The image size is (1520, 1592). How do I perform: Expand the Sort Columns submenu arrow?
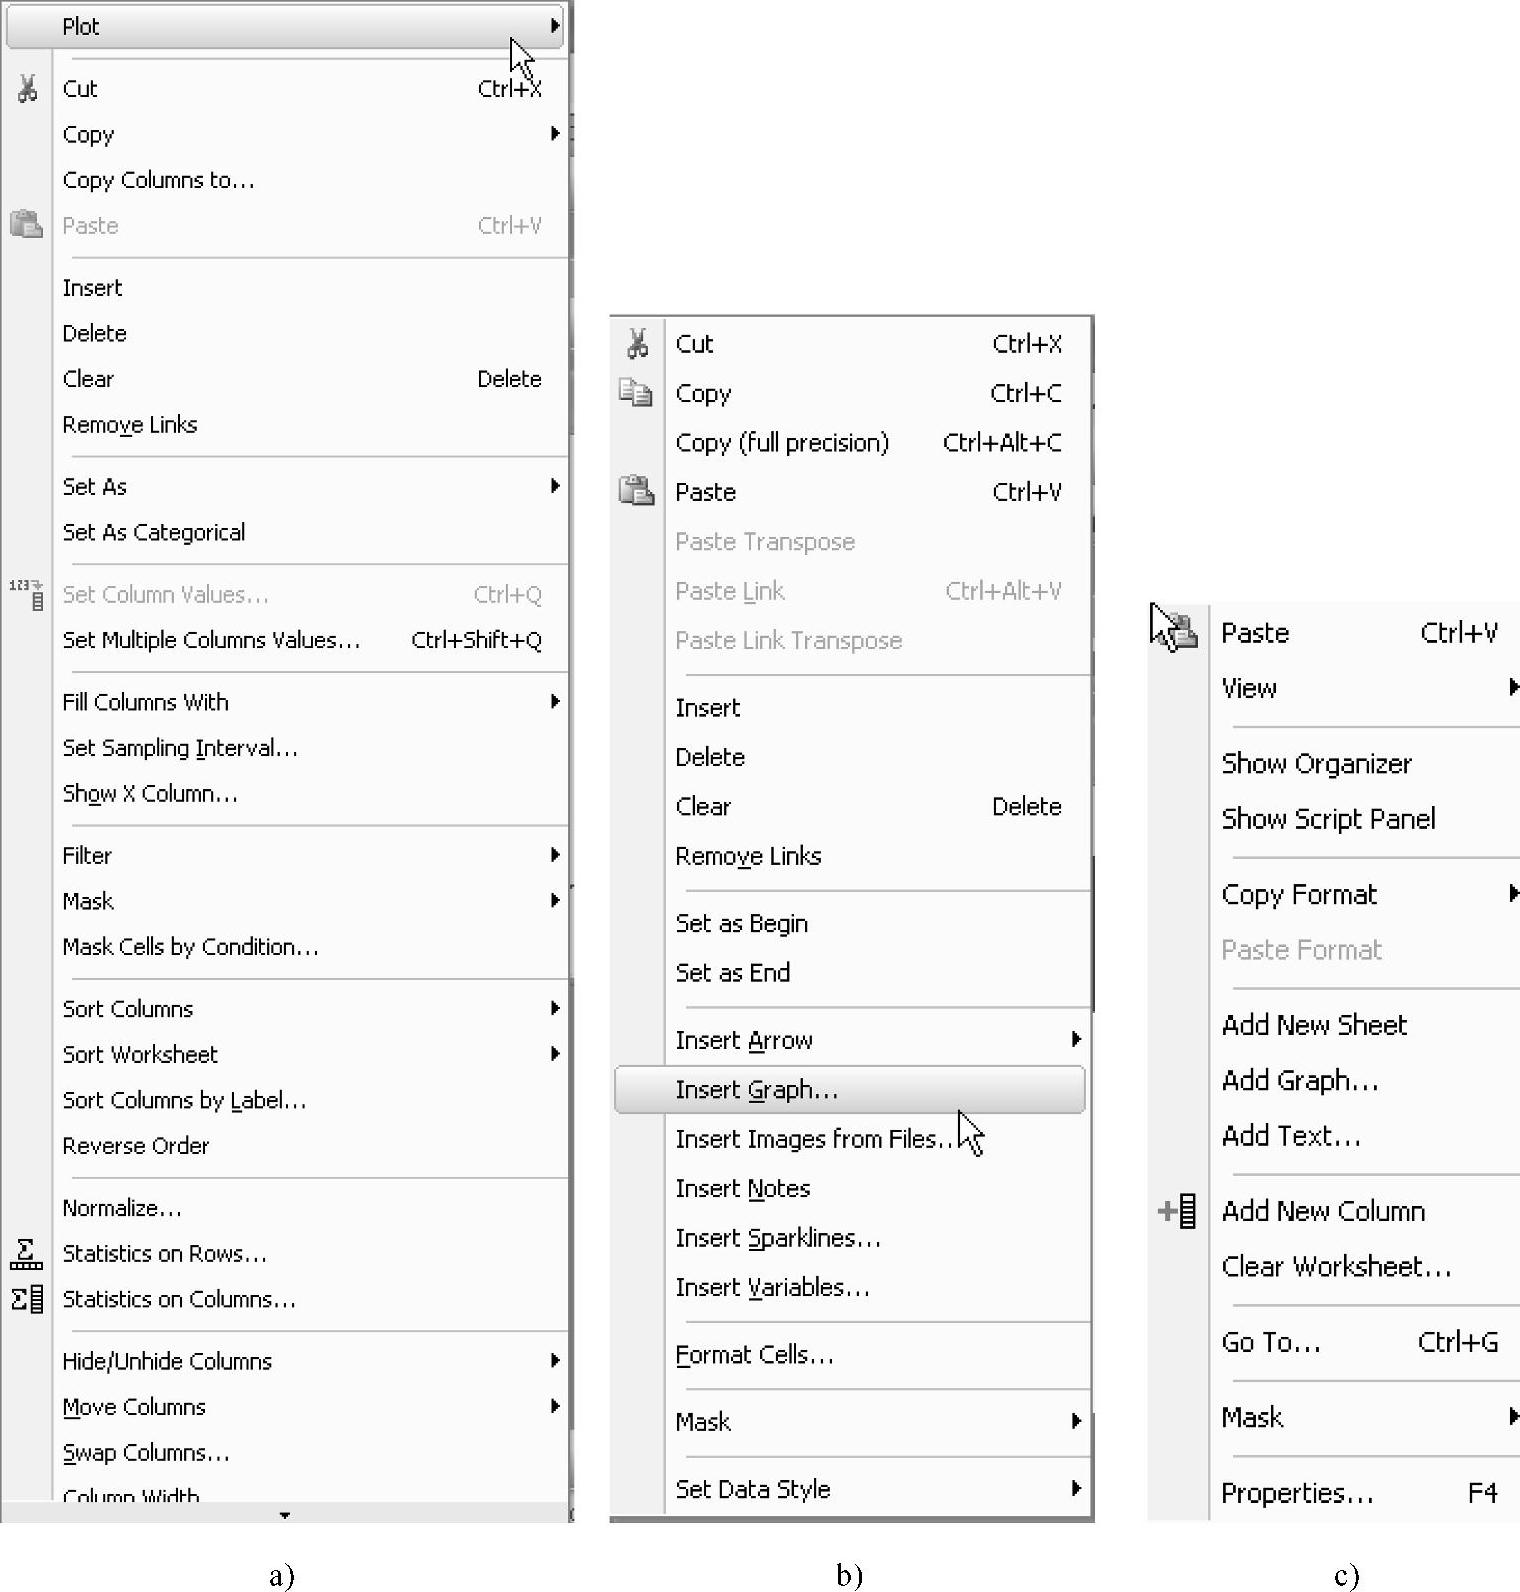[x=555, y=1007]
